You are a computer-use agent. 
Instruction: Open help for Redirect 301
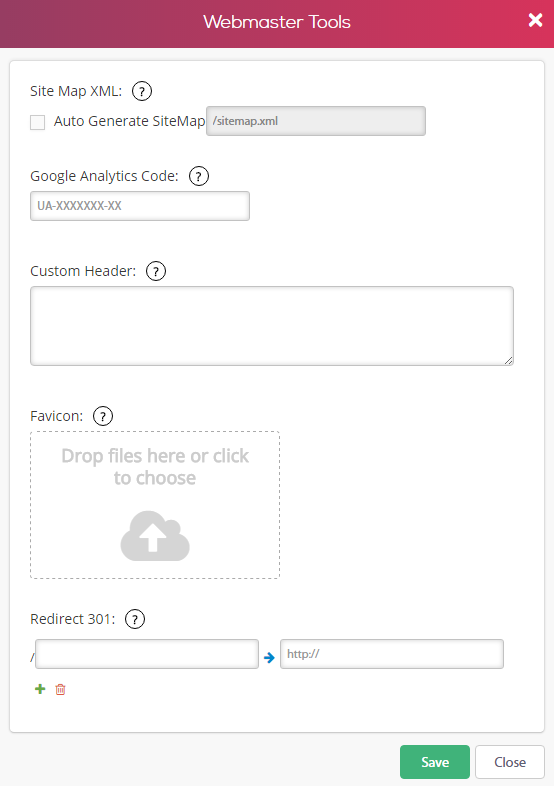pyautogui.click(x=135, y=619)
